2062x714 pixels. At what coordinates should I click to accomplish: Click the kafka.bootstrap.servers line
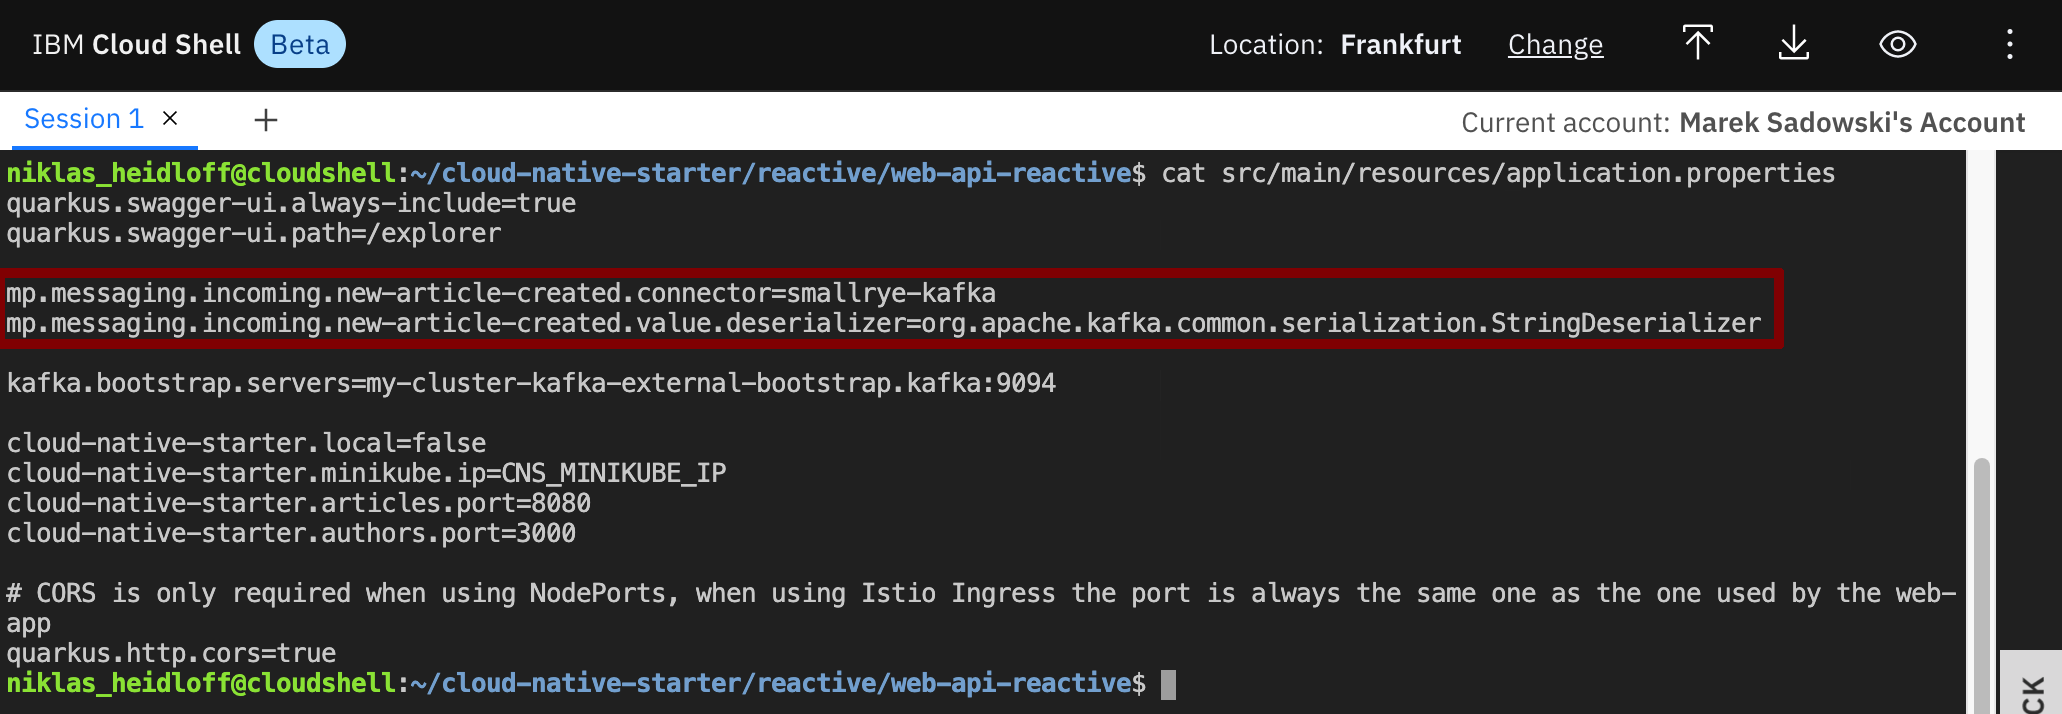[531, 383]
